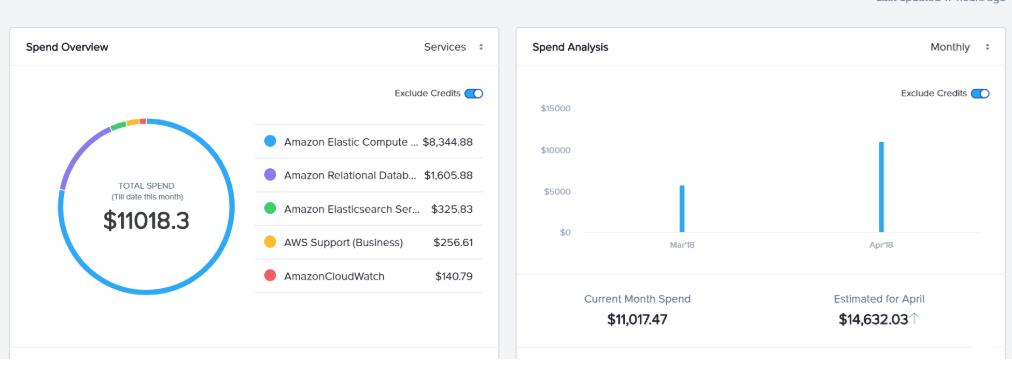This screenshot has height=378, width=1012.
Task: Select the AmazonCloudWatch service row
Action: point(369,275)
